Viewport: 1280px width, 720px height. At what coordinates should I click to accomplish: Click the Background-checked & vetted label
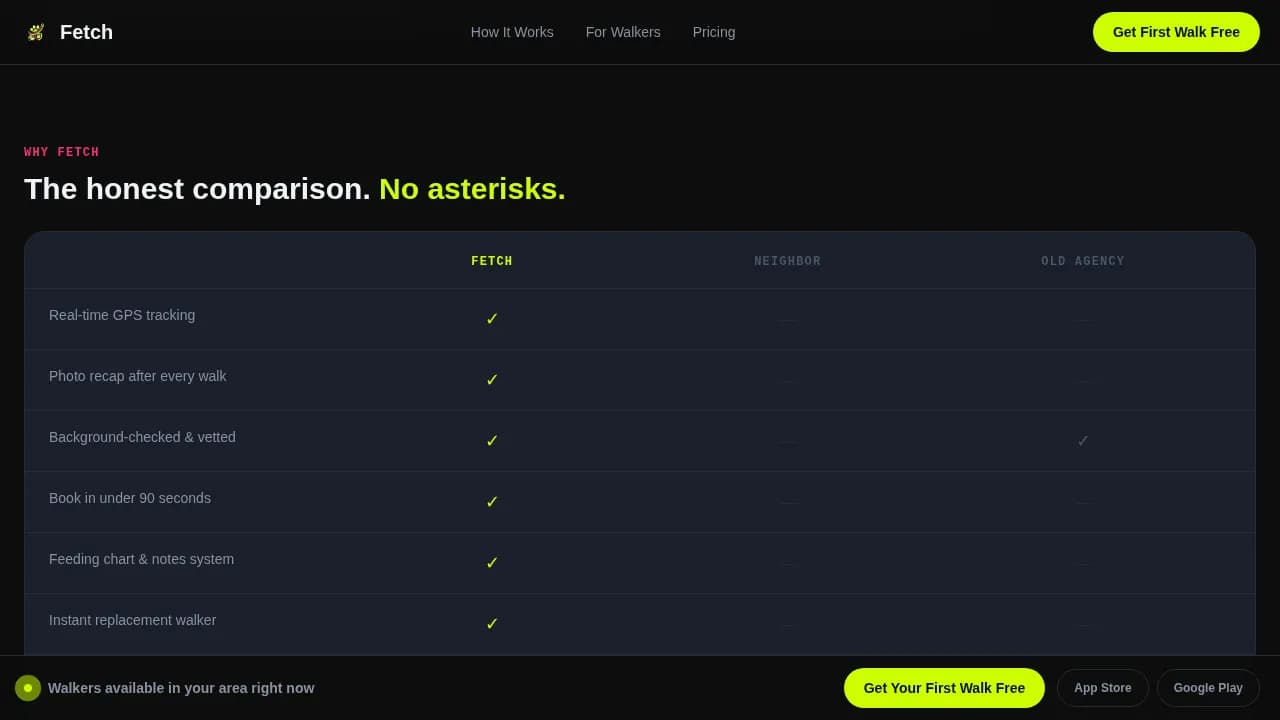(142, 437)
